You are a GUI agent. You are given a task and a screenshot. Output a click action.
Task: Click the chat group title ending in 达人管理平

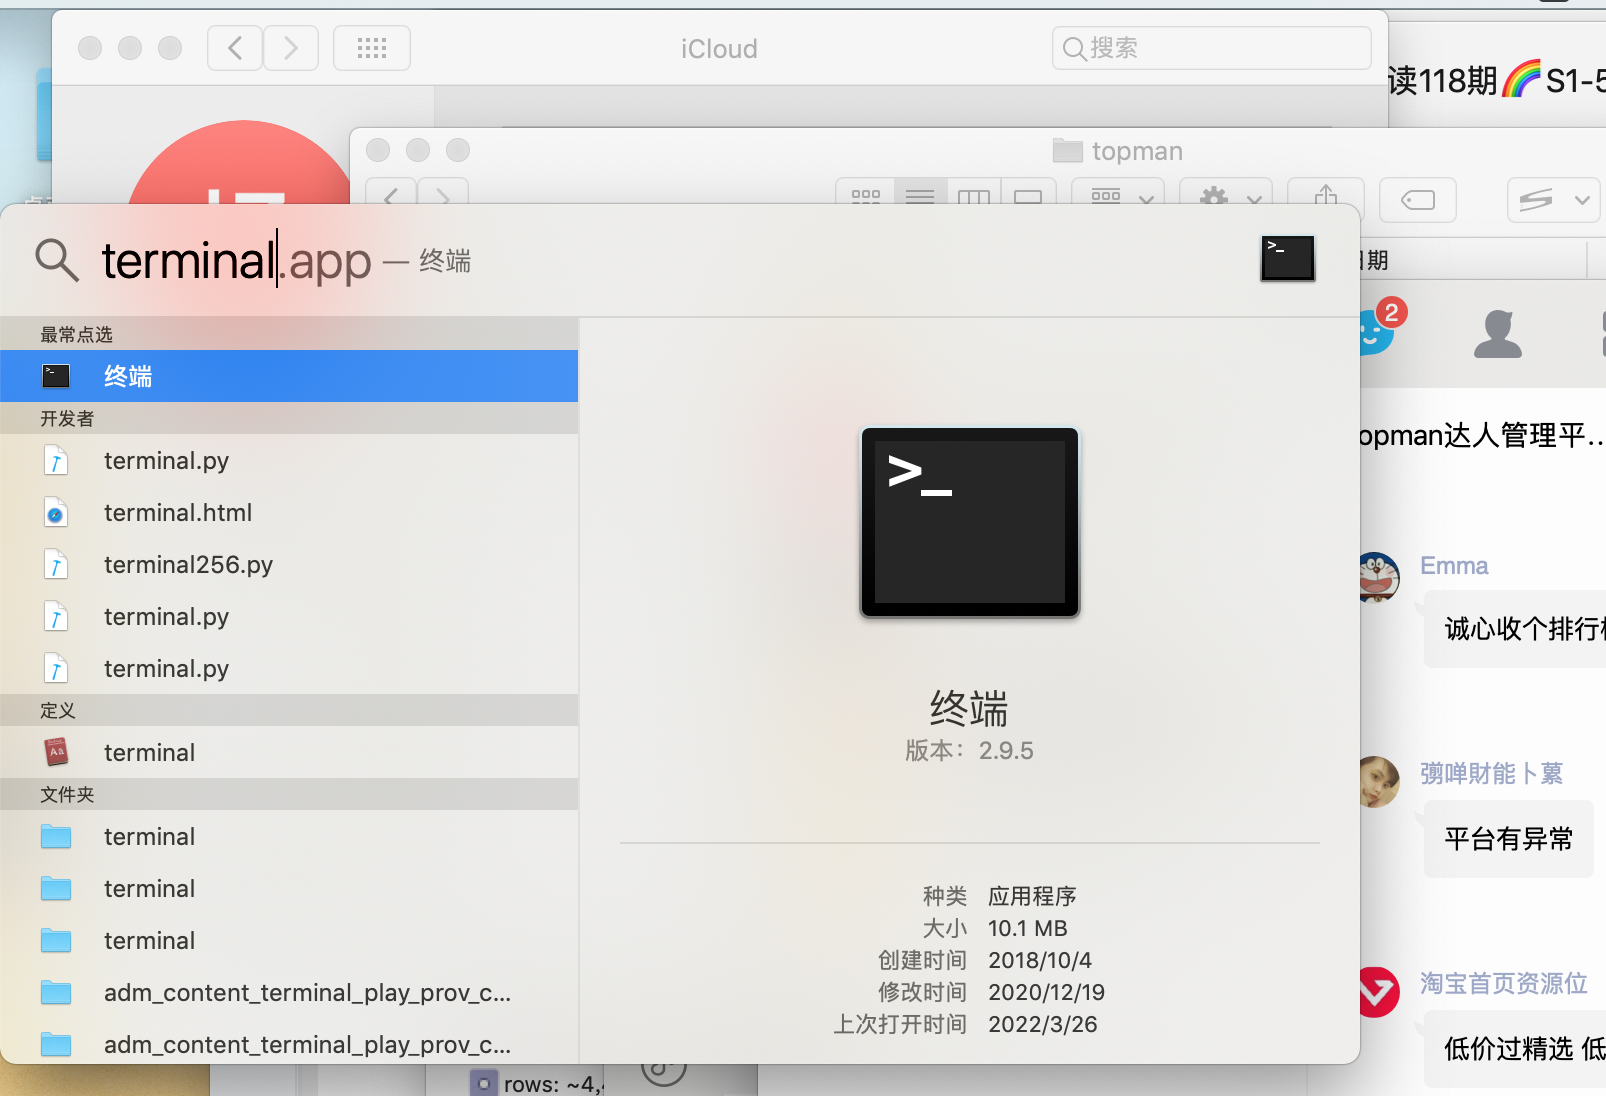coord(1482,435)
